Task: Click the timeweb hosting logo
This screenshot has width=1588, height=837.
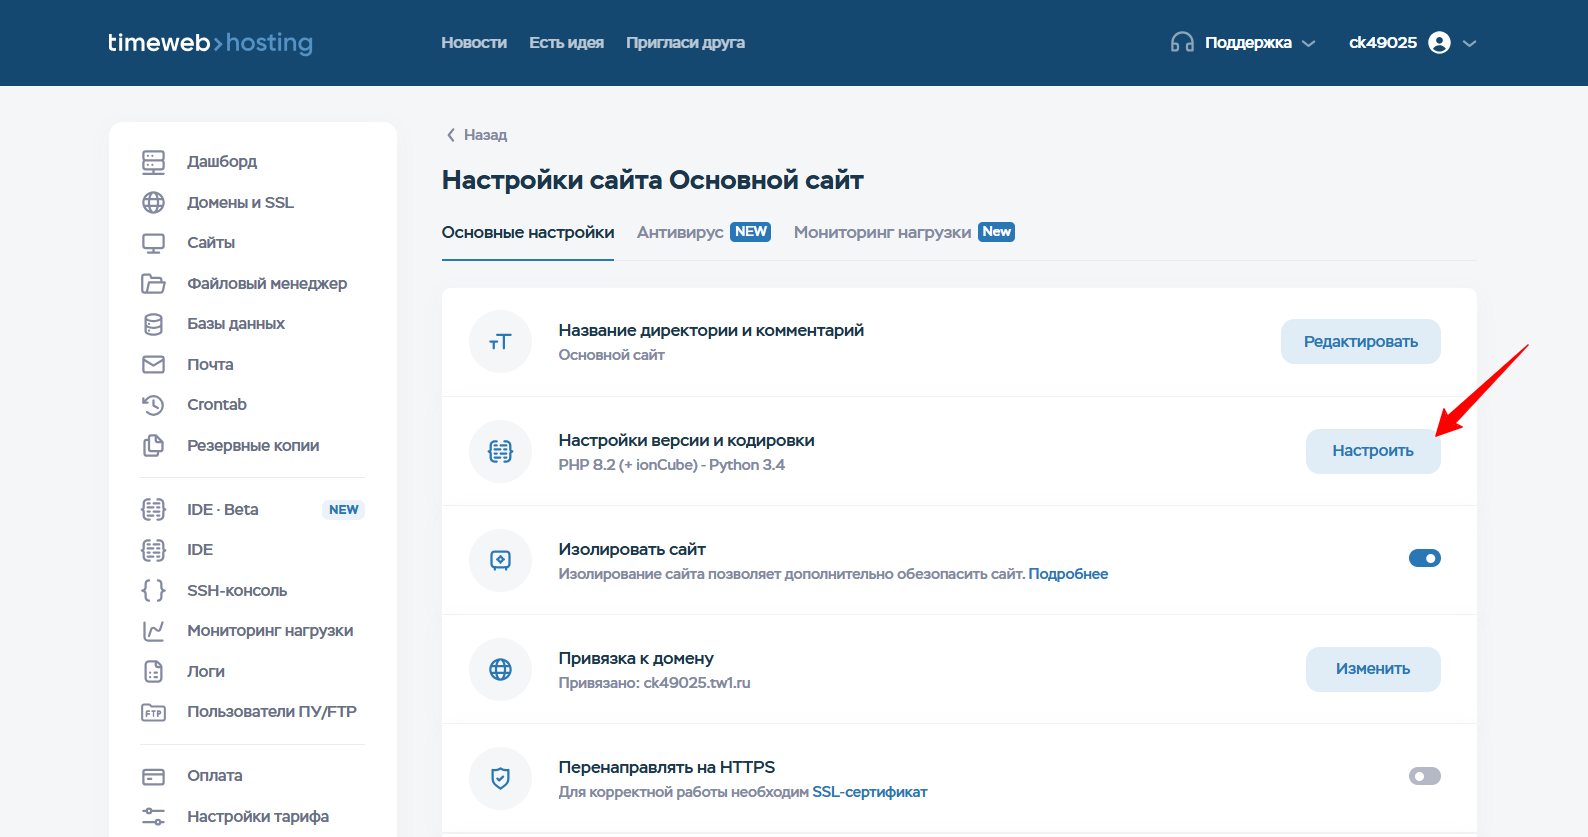Action: tap(210, 43)
